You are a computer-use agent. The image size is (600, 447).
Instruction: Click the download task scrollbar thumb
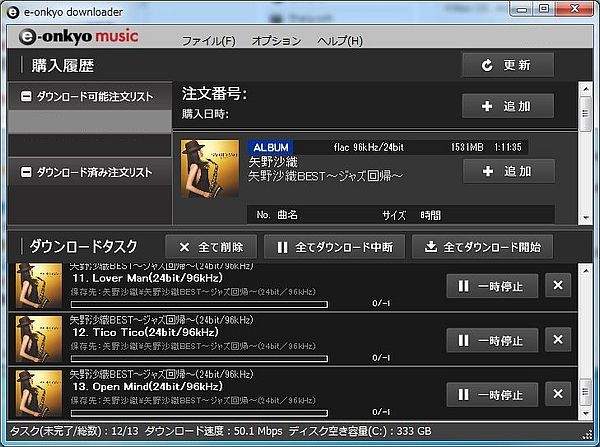tap(585, 392)
